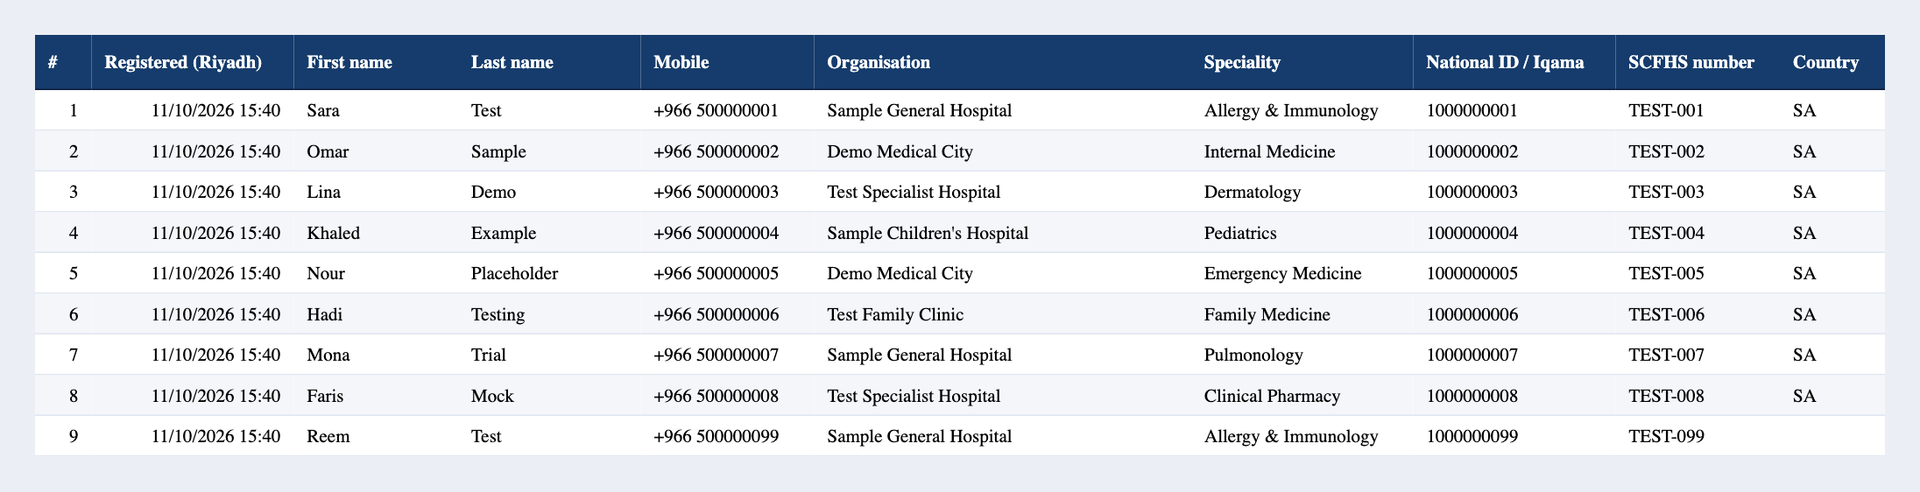This screenshot has height=492, width=1920.
Task: Click mobile number +966 500000002
Action: [716, 152]
